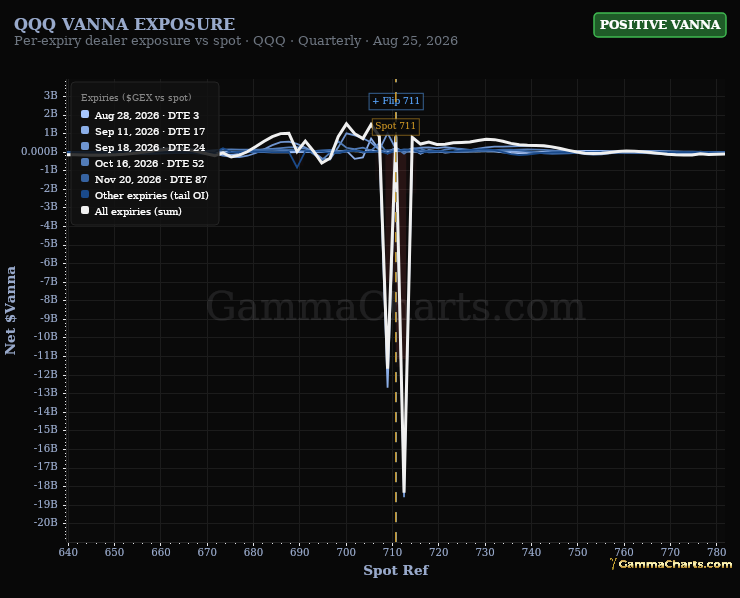Click the '-18B' y-axis tick label
This screenshot has width=740, height=598.
46,485
